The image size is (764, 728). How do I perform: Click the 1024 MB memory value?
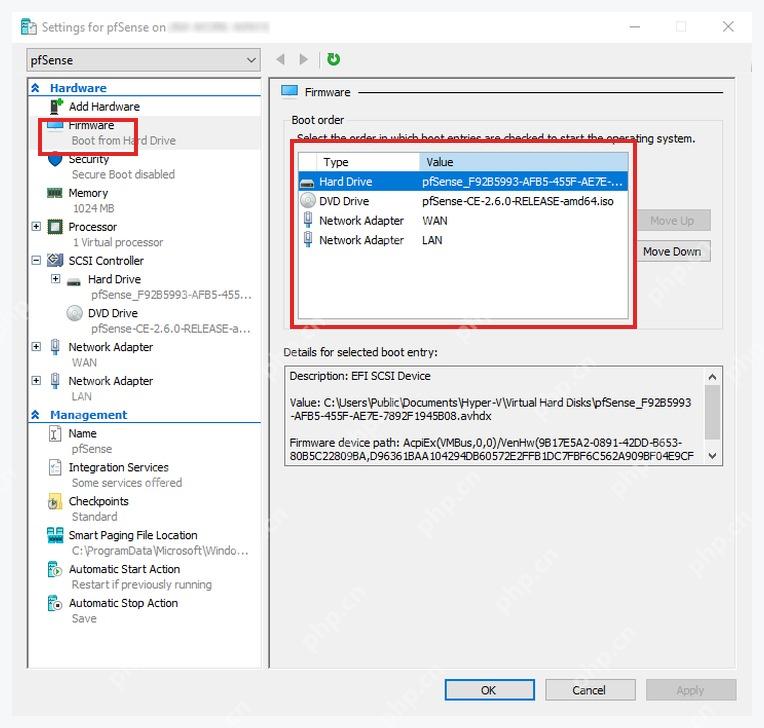click(x=94, y=209)
